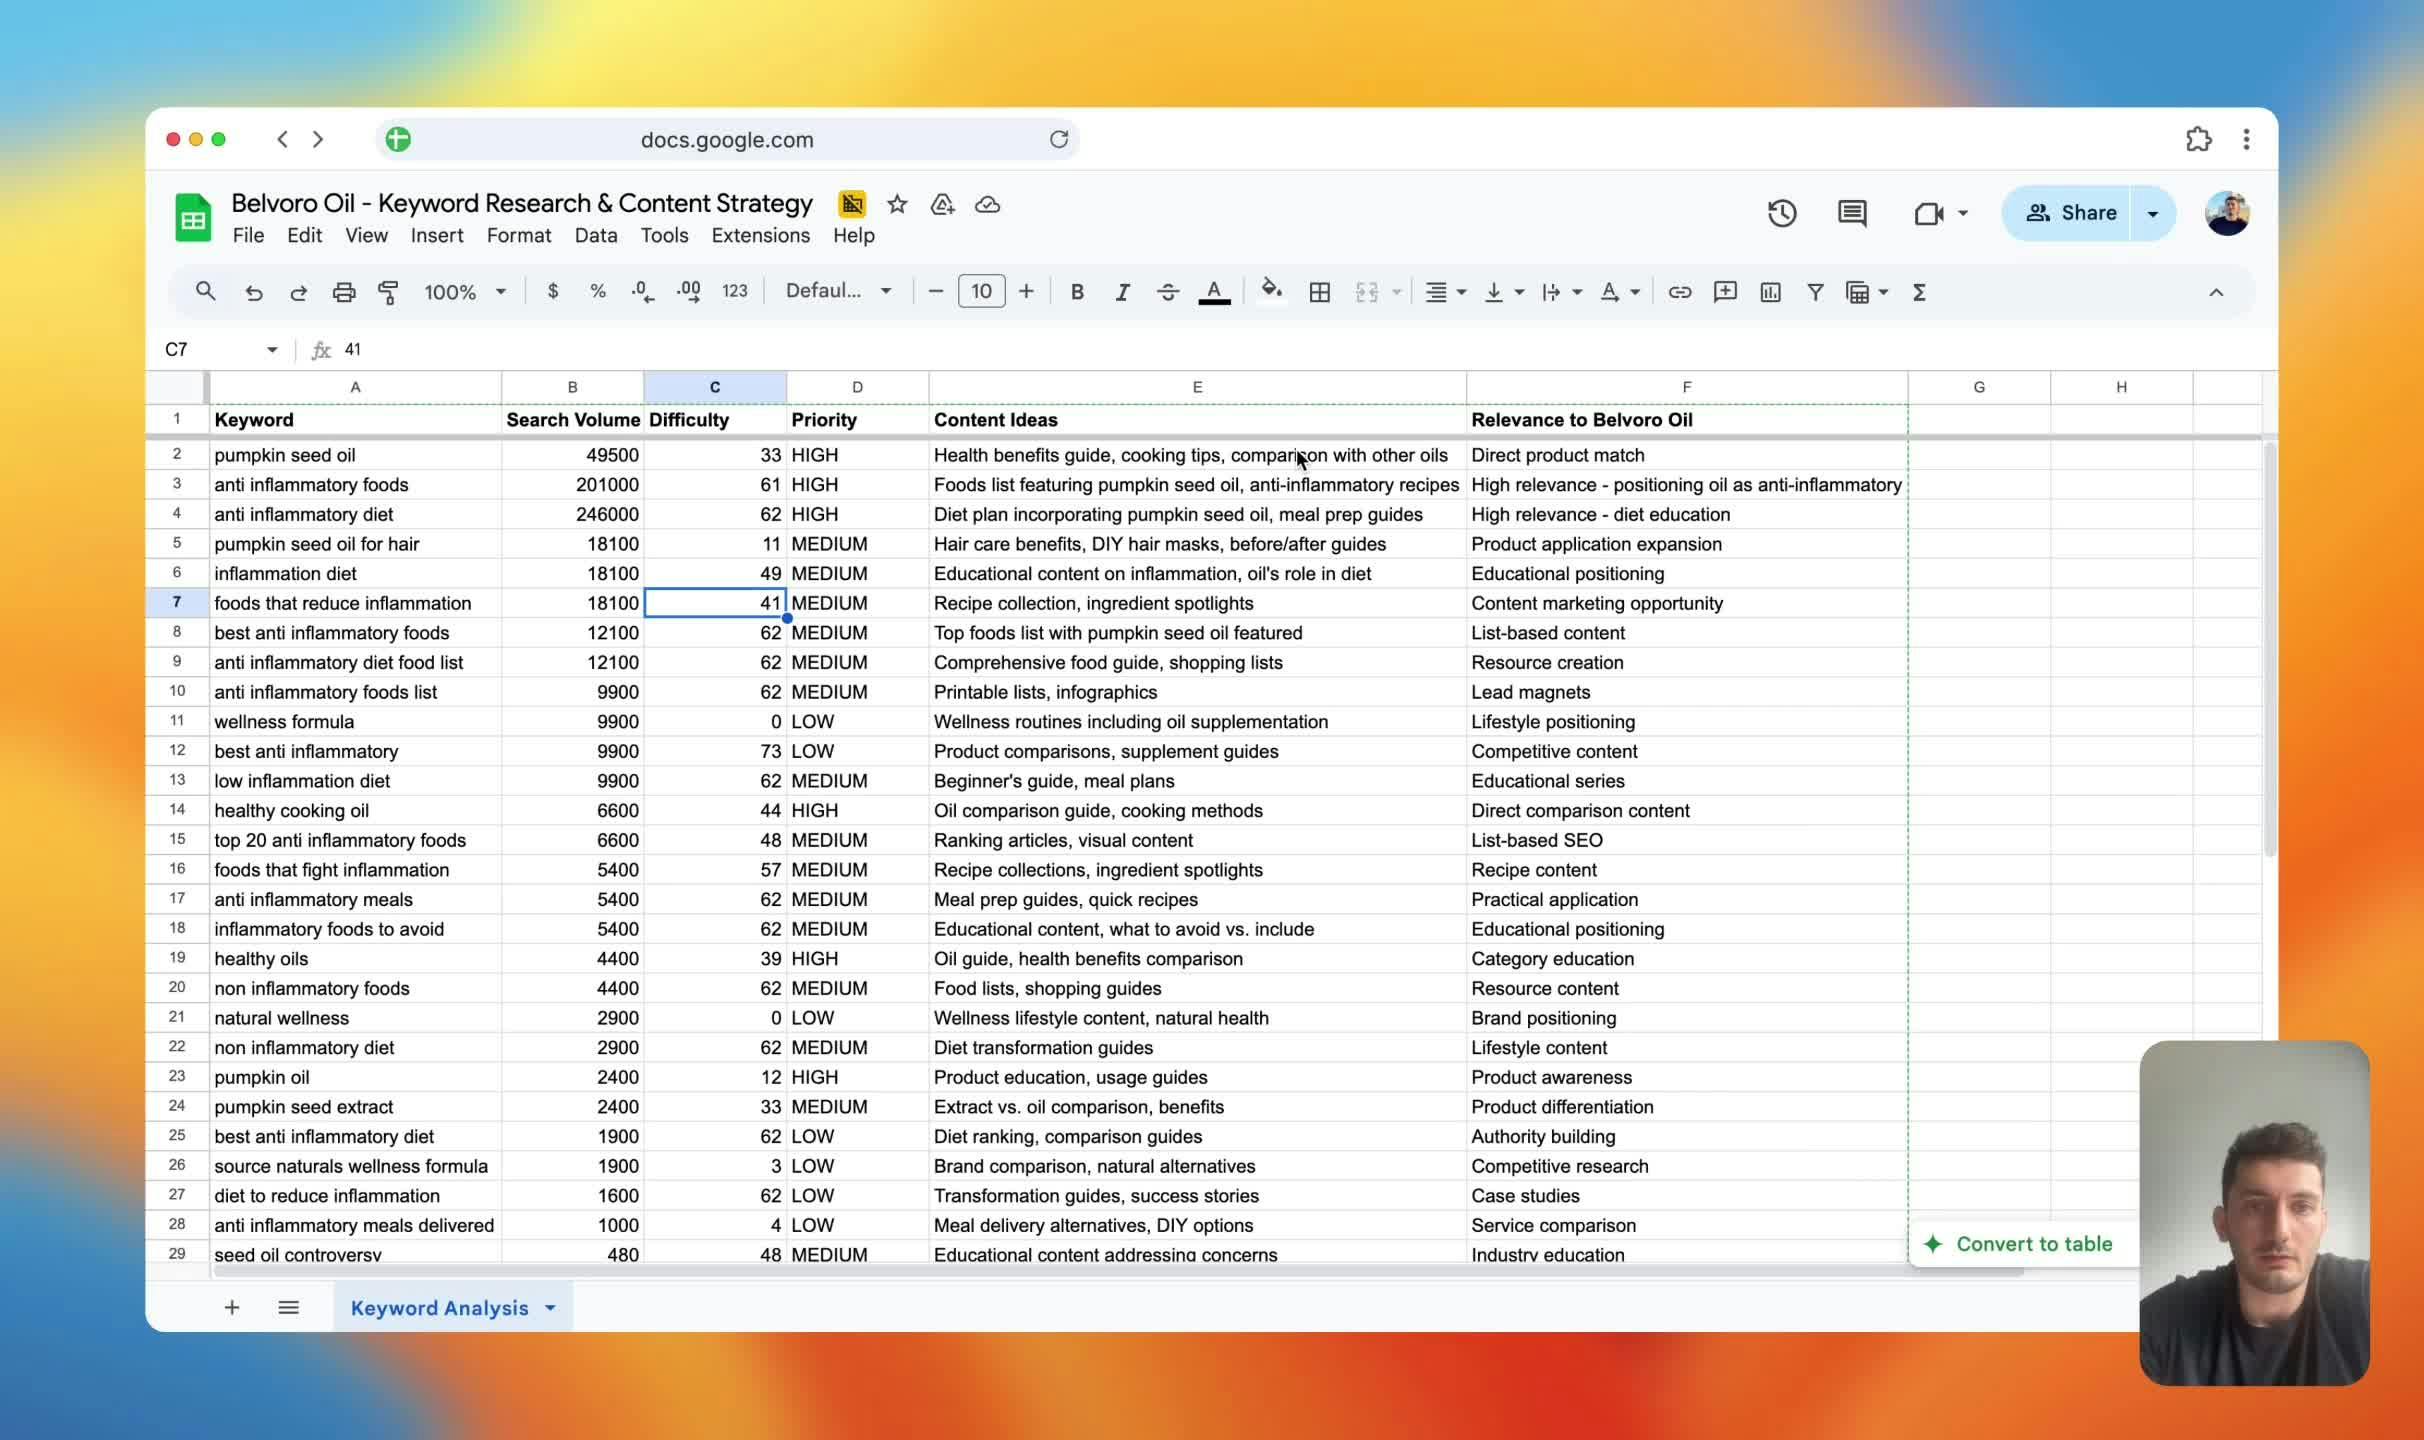Insert a link with chain icon
The width and height of the screenshot is (2424, 1440).
pos(1680,292)
